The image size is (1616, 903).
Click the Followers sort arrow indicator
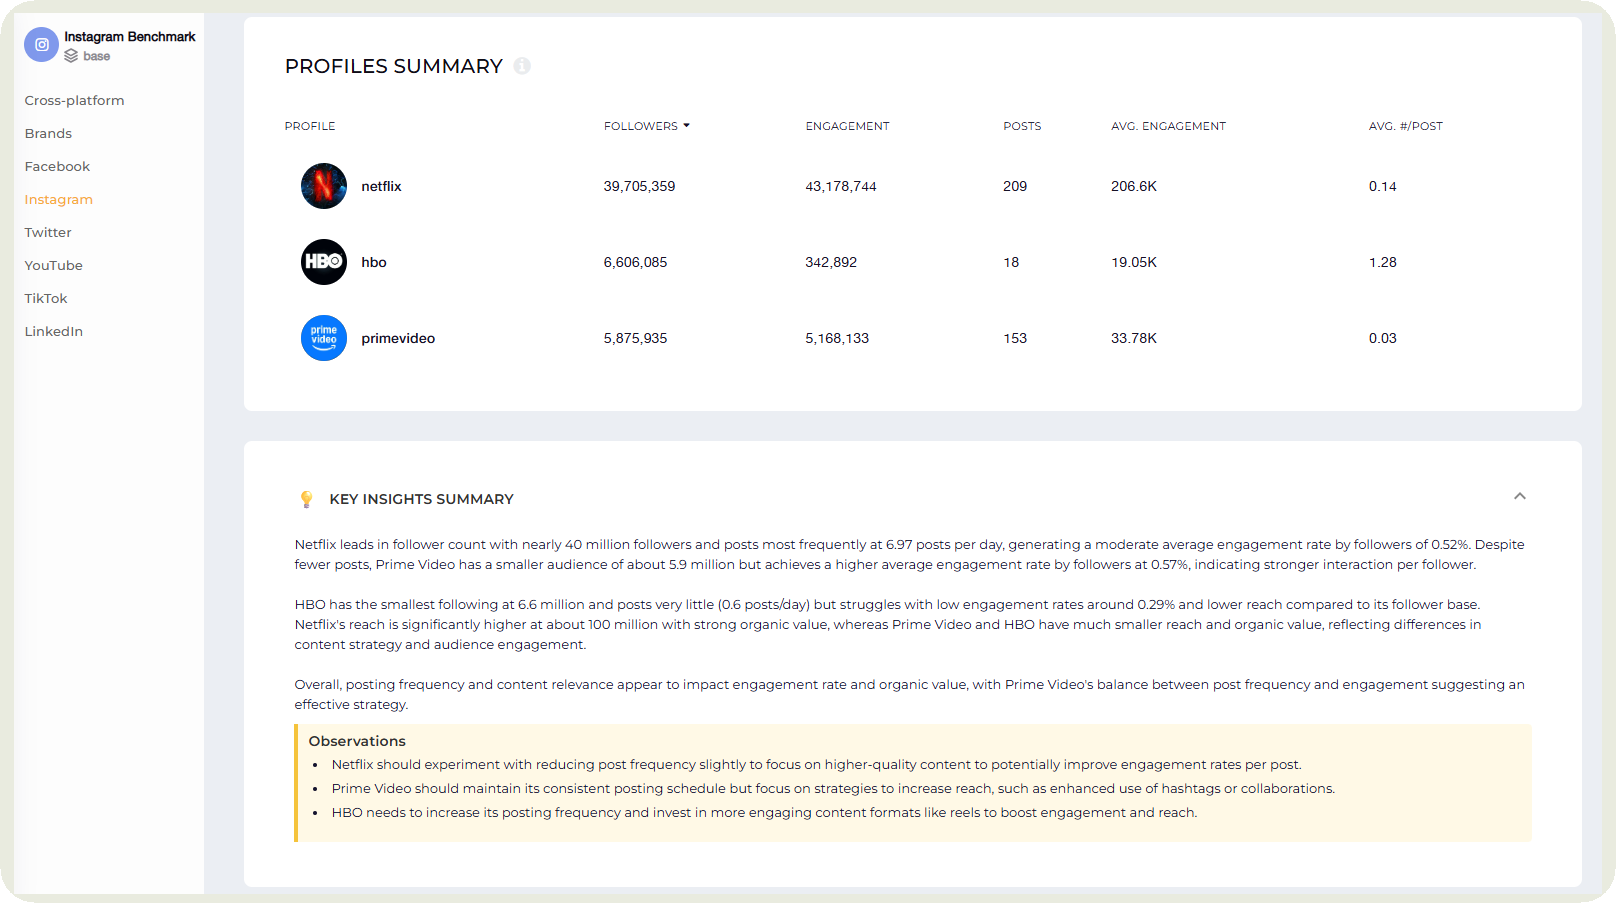point(687,126)
